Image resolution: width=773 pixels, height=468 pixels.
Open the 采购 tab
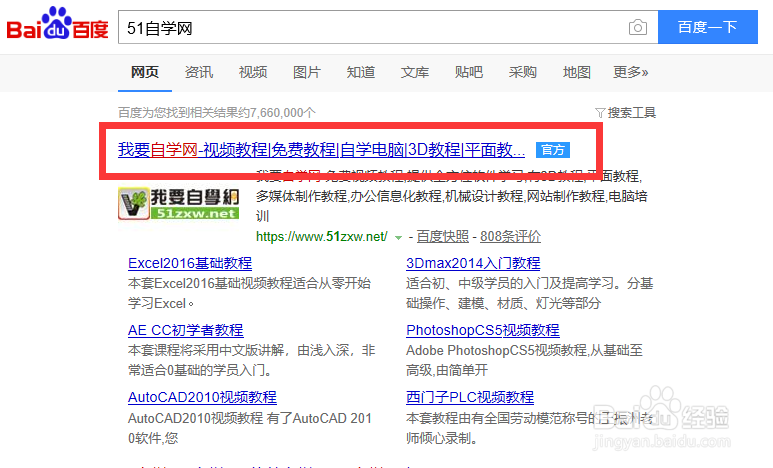click(x=523, y=72)
